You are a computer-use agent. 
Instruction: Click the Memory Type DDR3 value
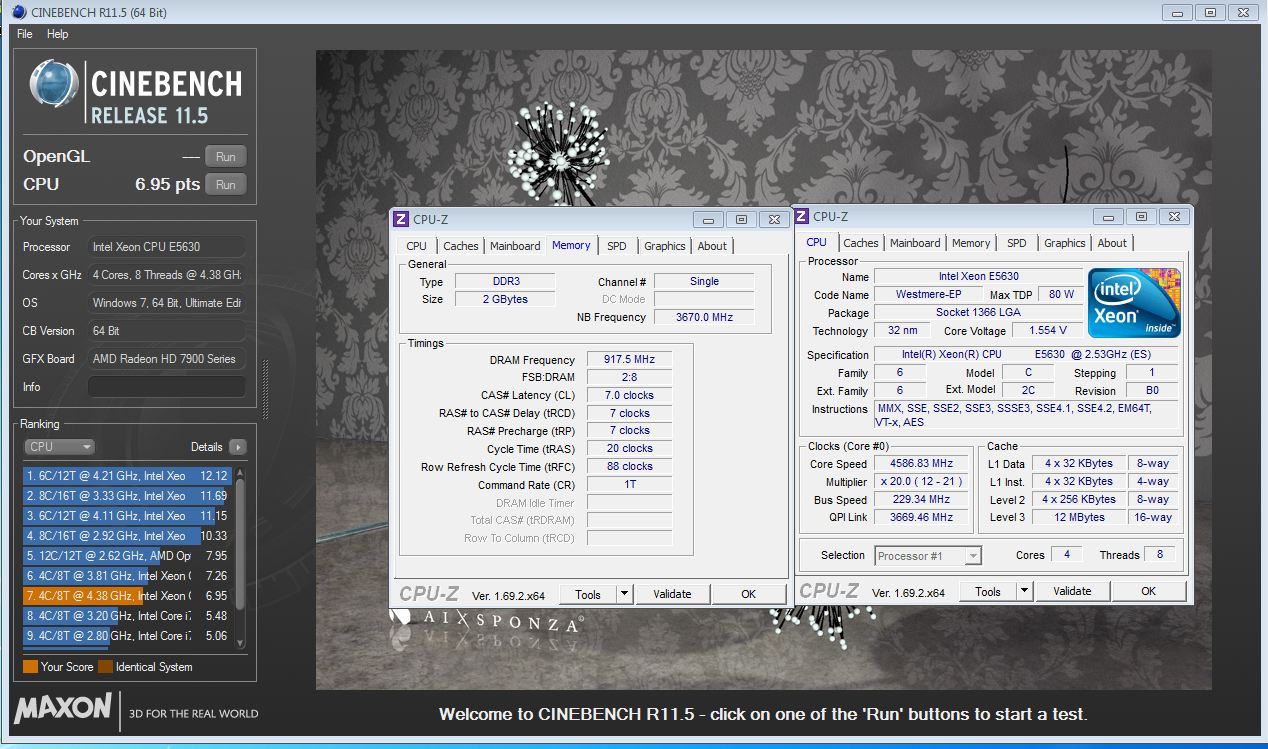(506, 282)
